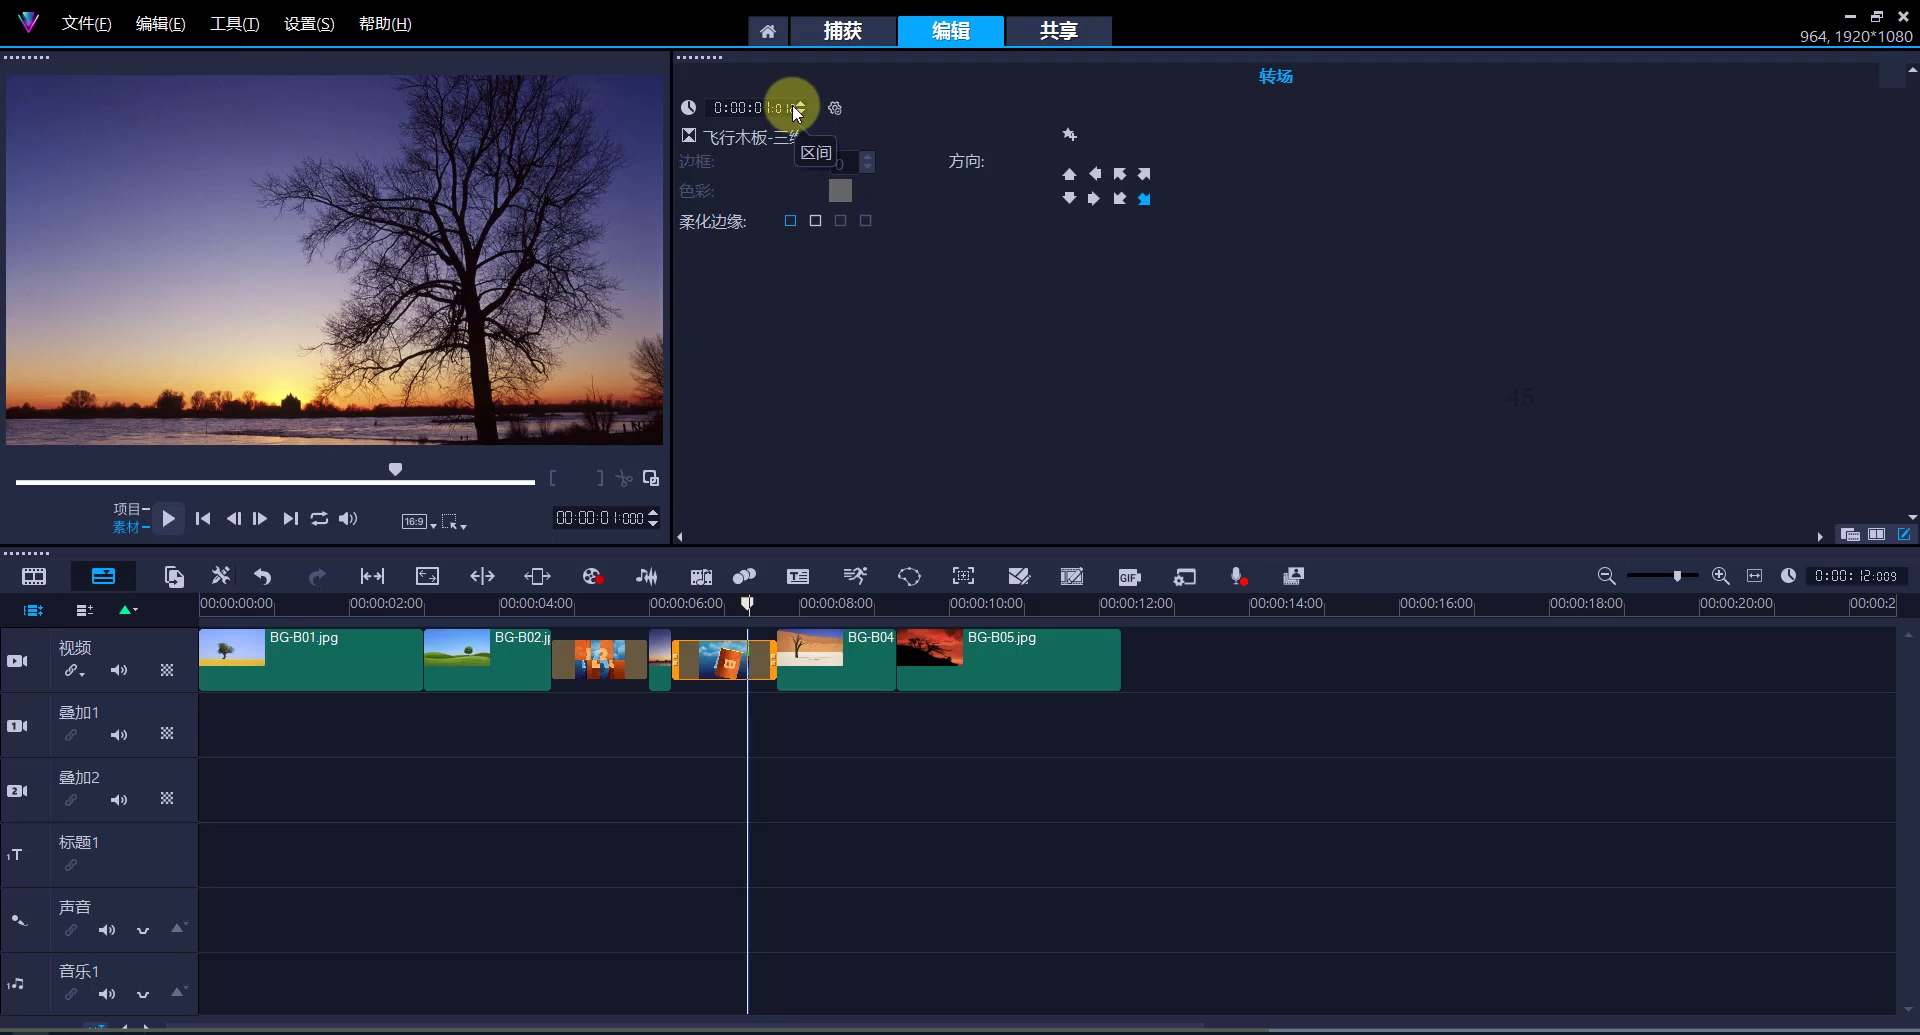Open motion tracking running figure icon

point(855,576)
